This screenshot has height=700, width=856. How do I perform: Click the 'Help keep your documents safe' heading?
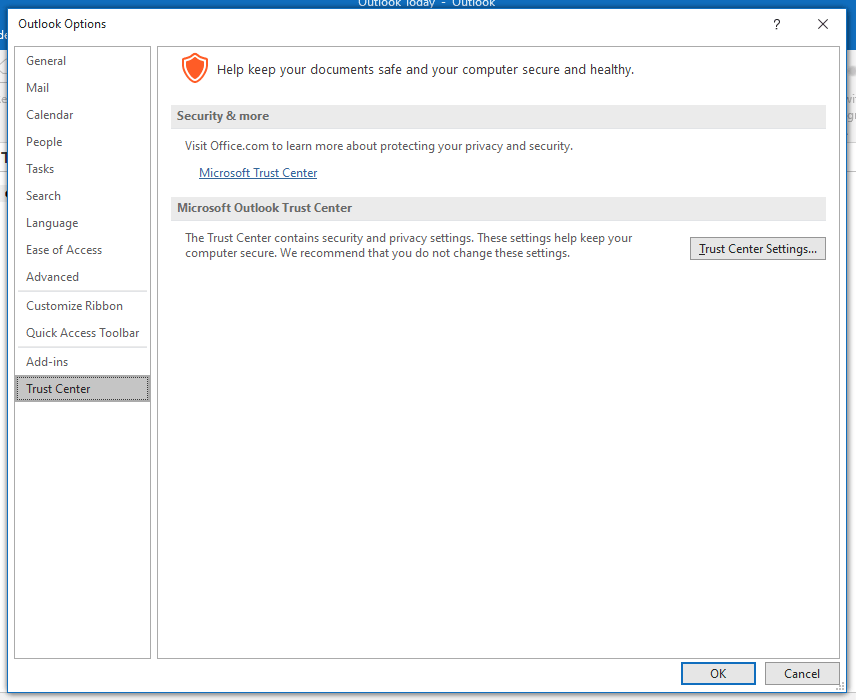(425, 70)
